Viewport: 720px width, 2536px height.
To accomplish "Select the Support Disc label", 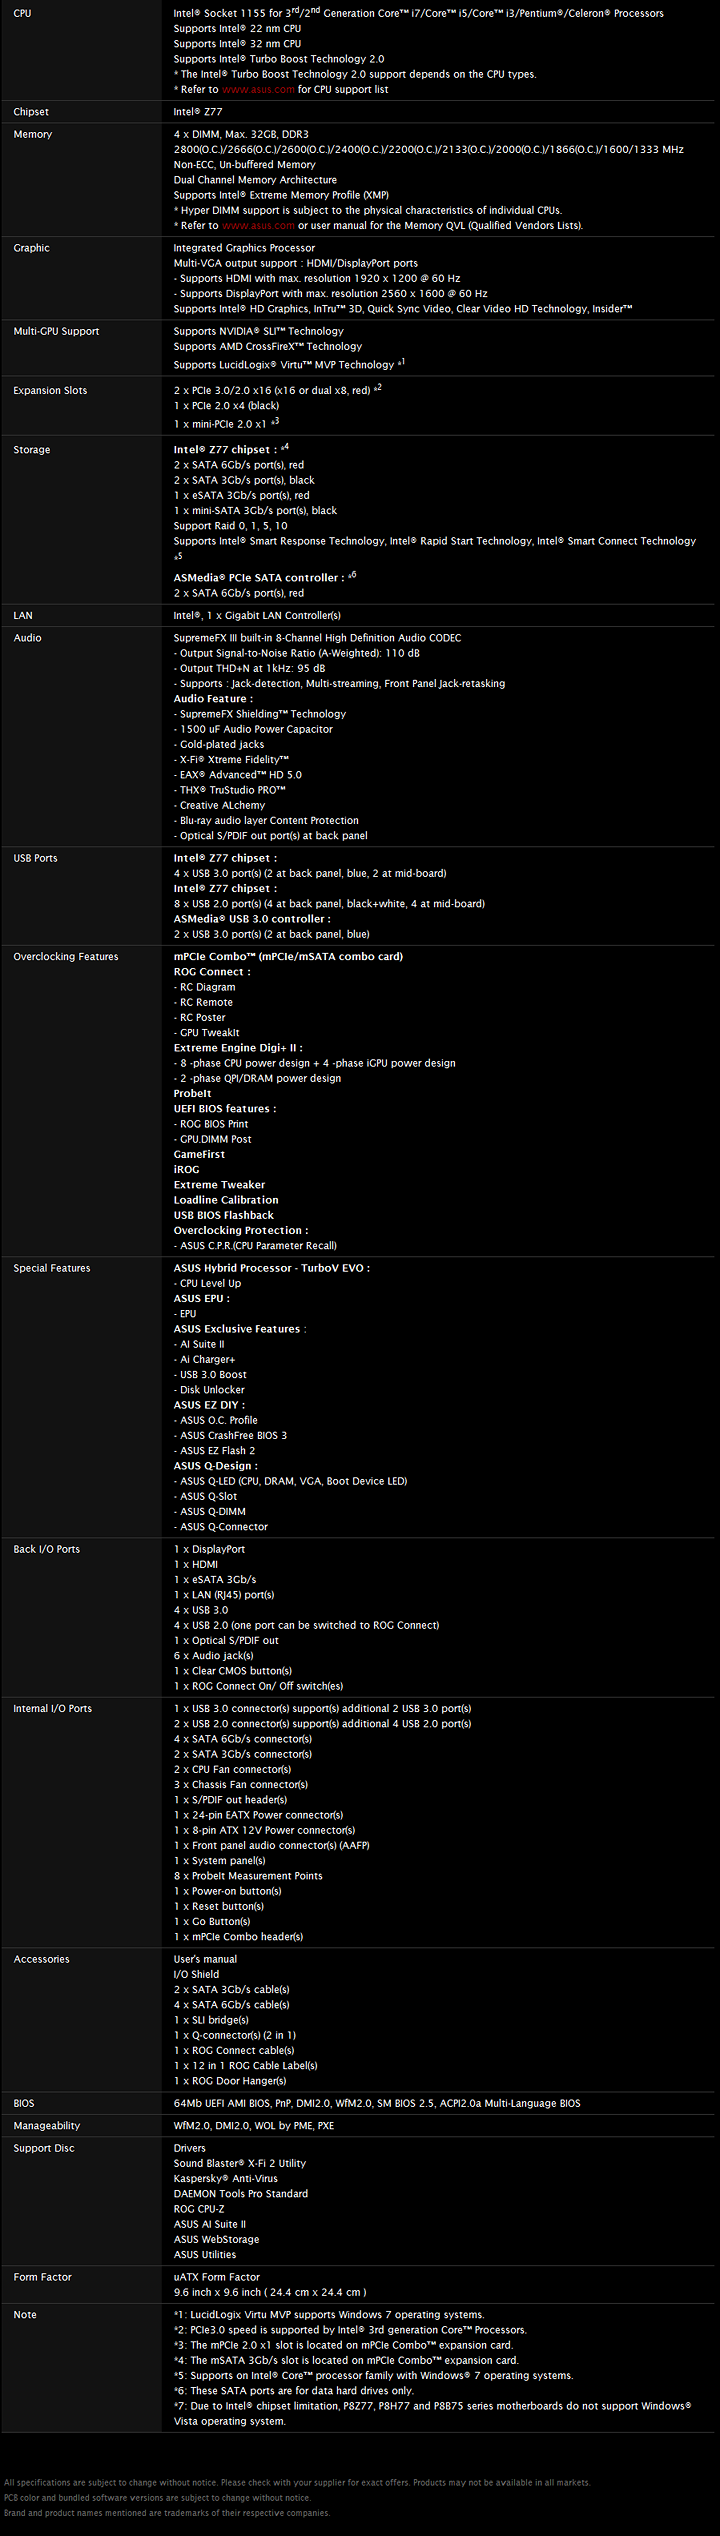I will [44, 2148].
